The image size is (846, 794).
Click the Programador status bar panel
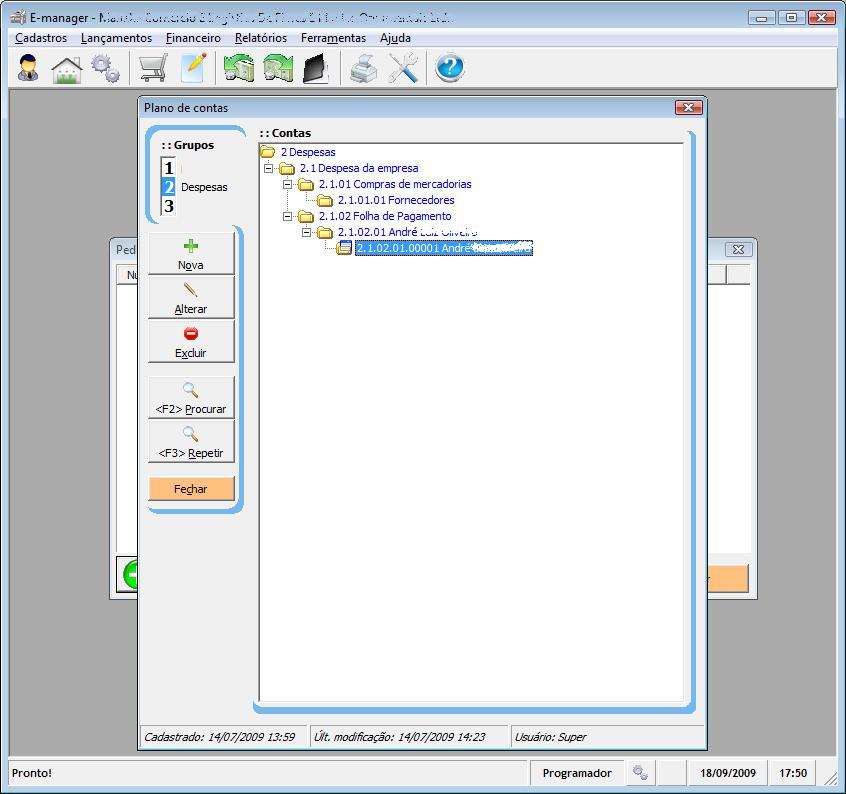(577, 773)
